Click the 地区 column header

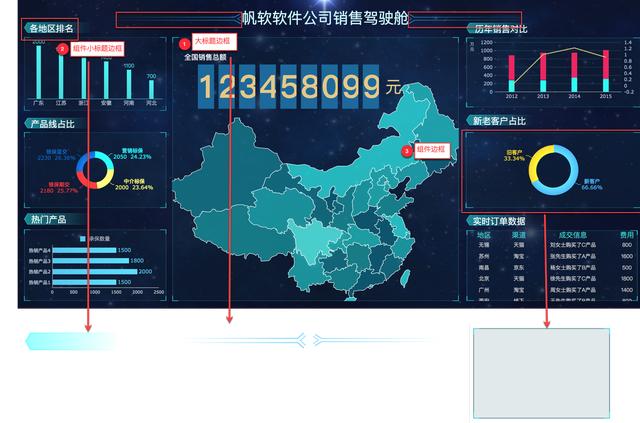pyautogui.click(x=484, y=235)
